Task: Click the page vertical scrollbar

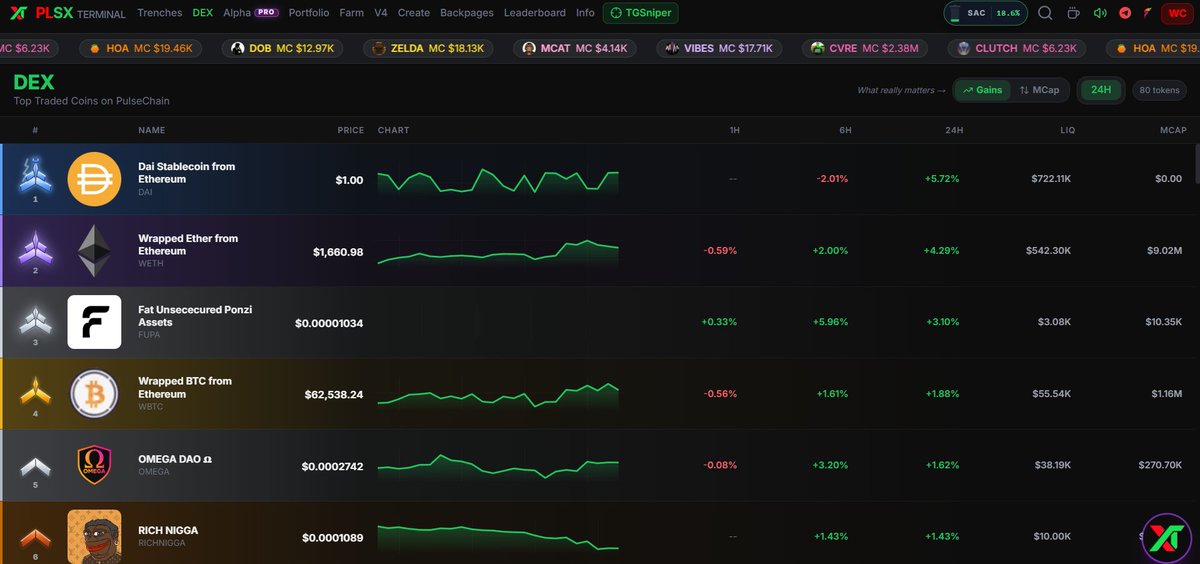Action: 1196,165
